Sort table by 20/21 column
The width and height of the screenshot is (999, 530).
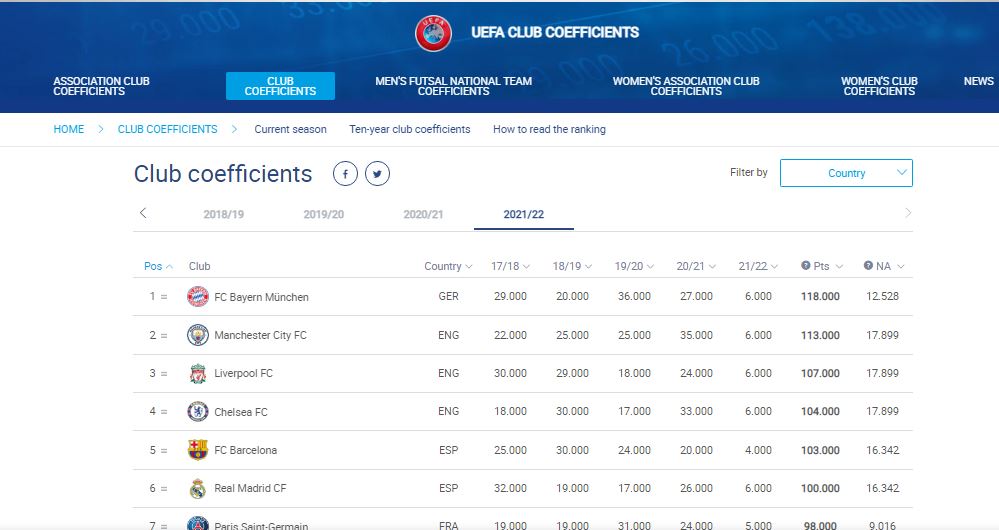coord(696,266)
